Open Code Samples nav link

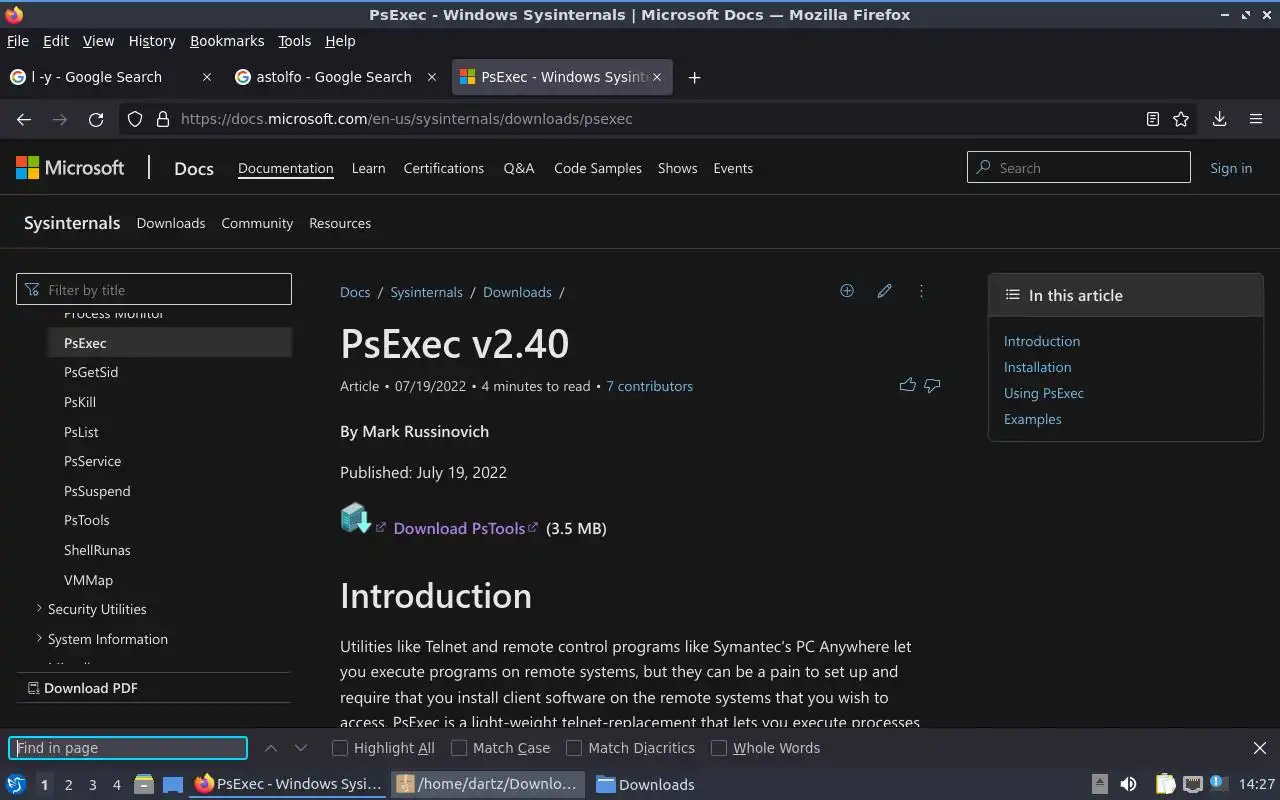[598, 168]
